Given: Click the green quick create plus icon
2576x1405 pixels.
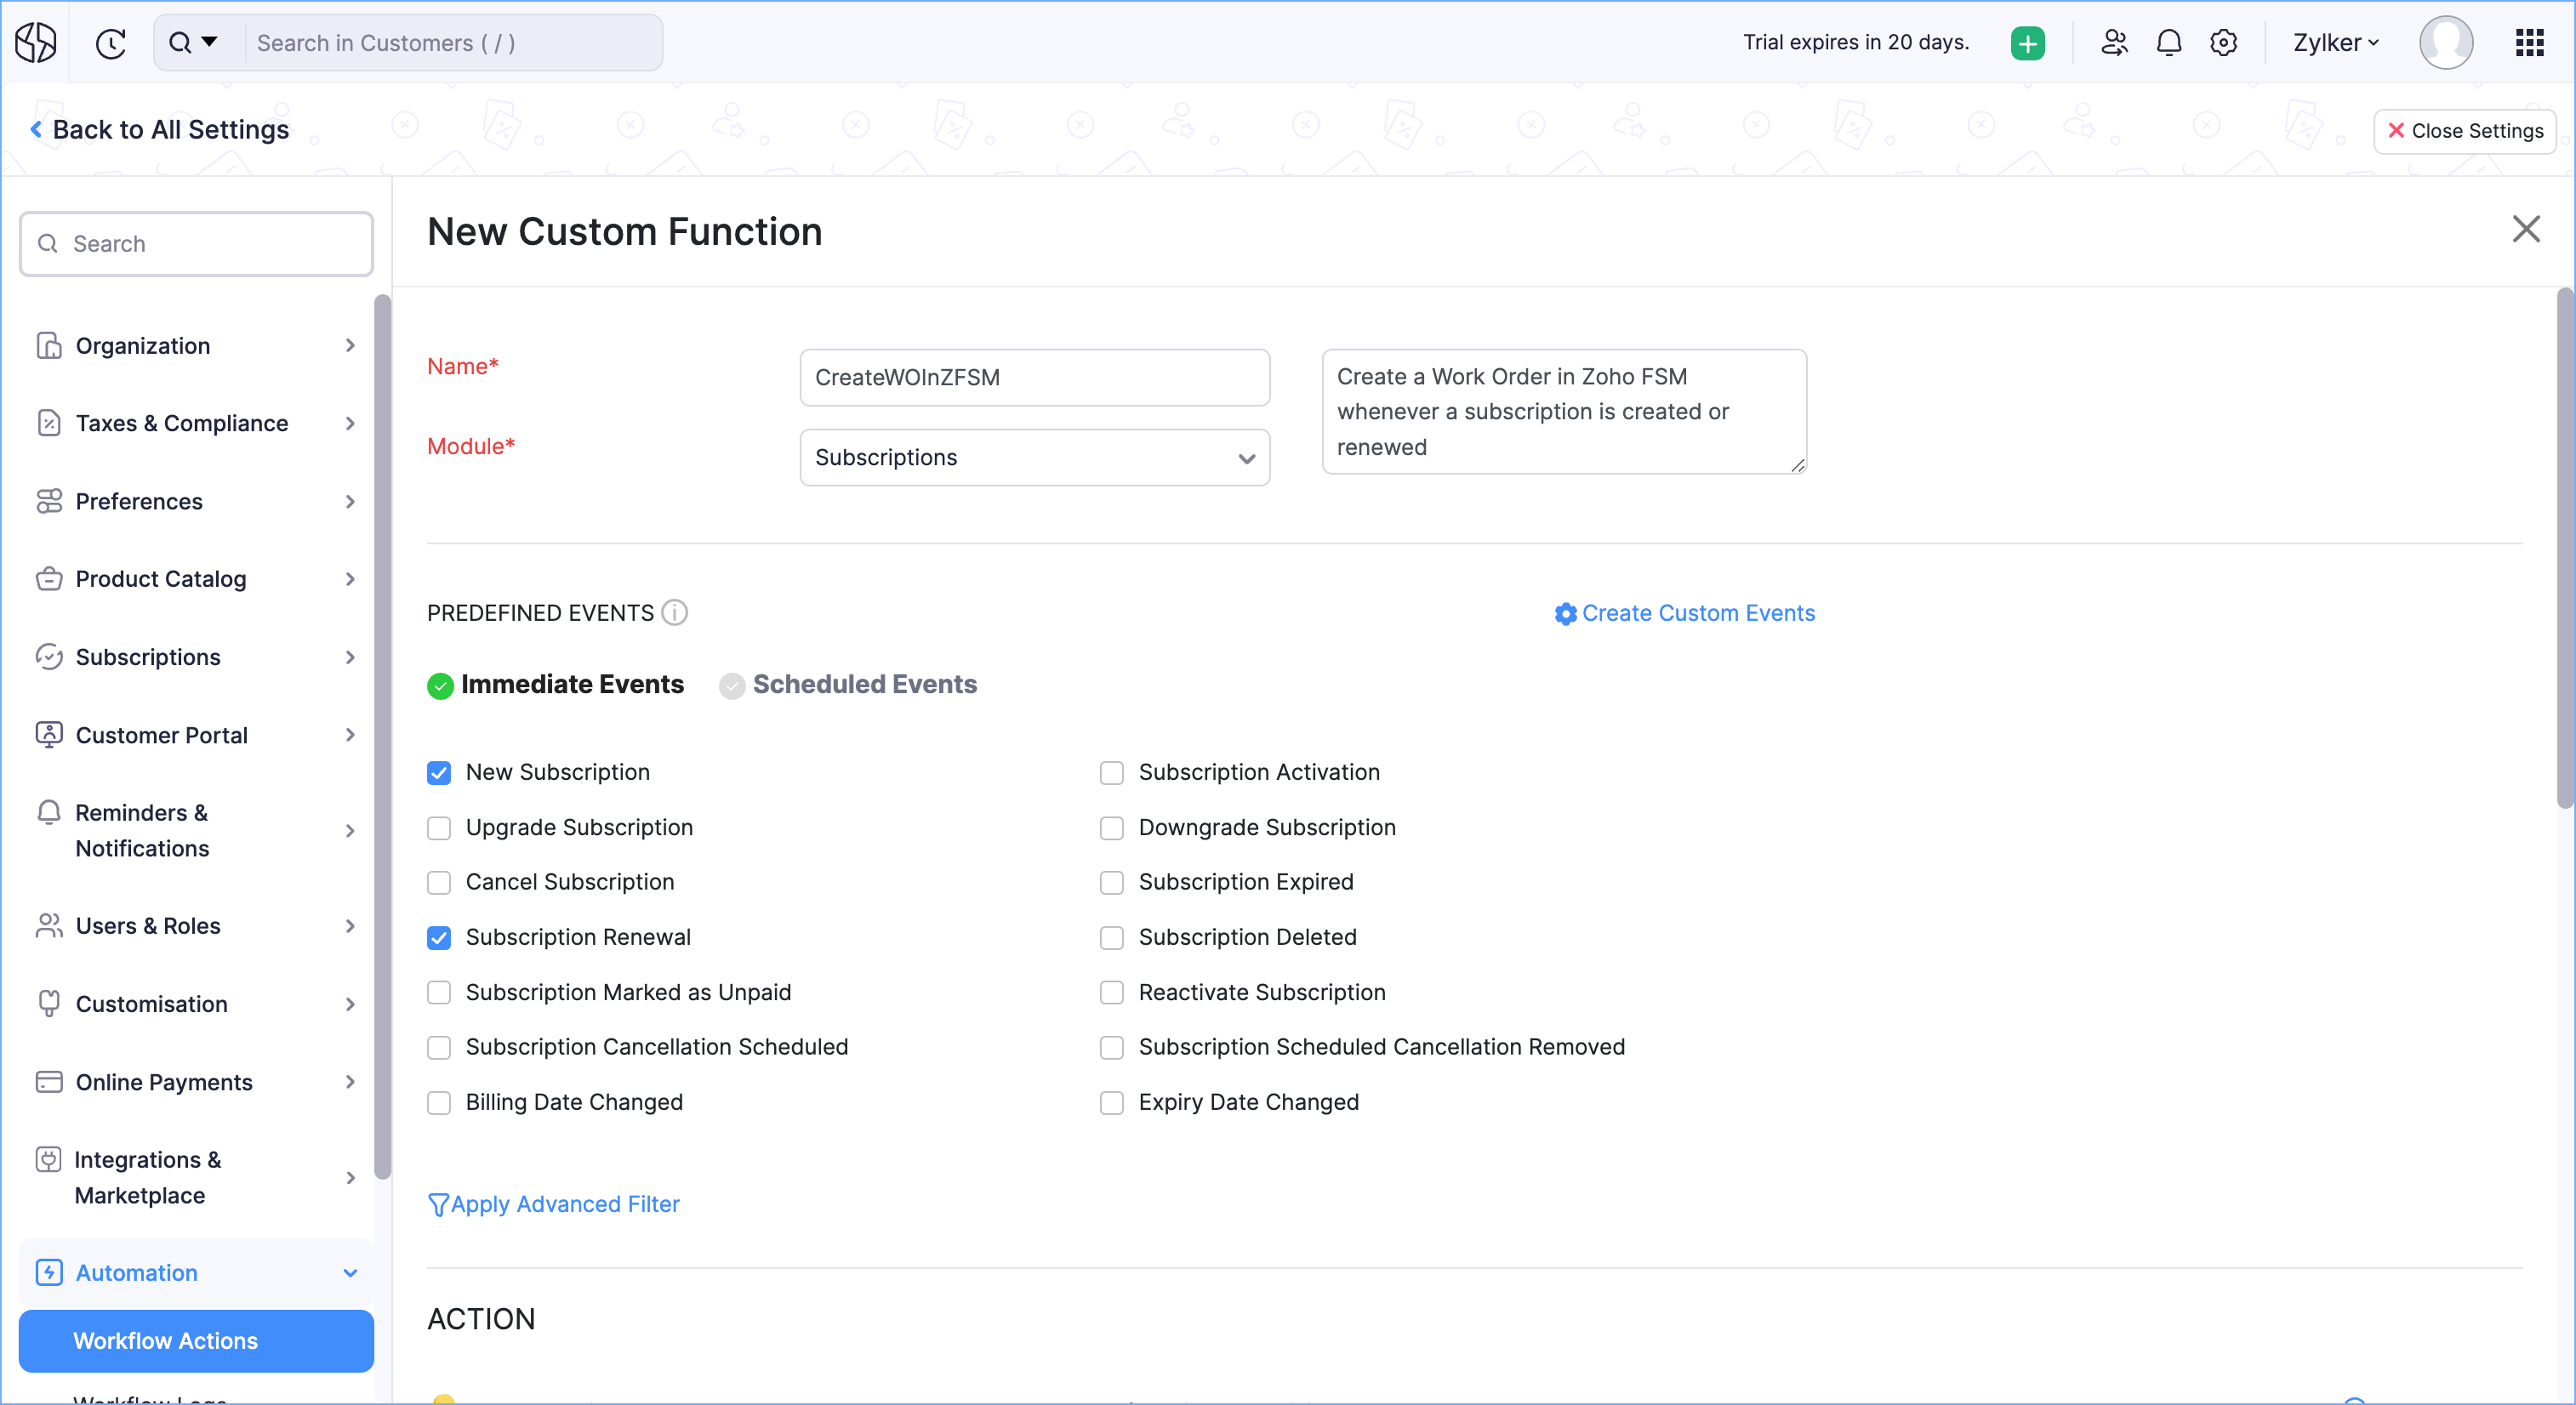Looking at the screenshot, I should coord(2027,43).
